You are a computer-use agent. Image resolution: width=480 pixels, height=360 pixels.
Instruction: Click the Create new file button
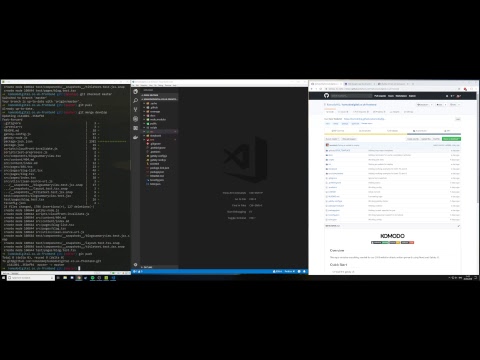click(x=413, y=139)
